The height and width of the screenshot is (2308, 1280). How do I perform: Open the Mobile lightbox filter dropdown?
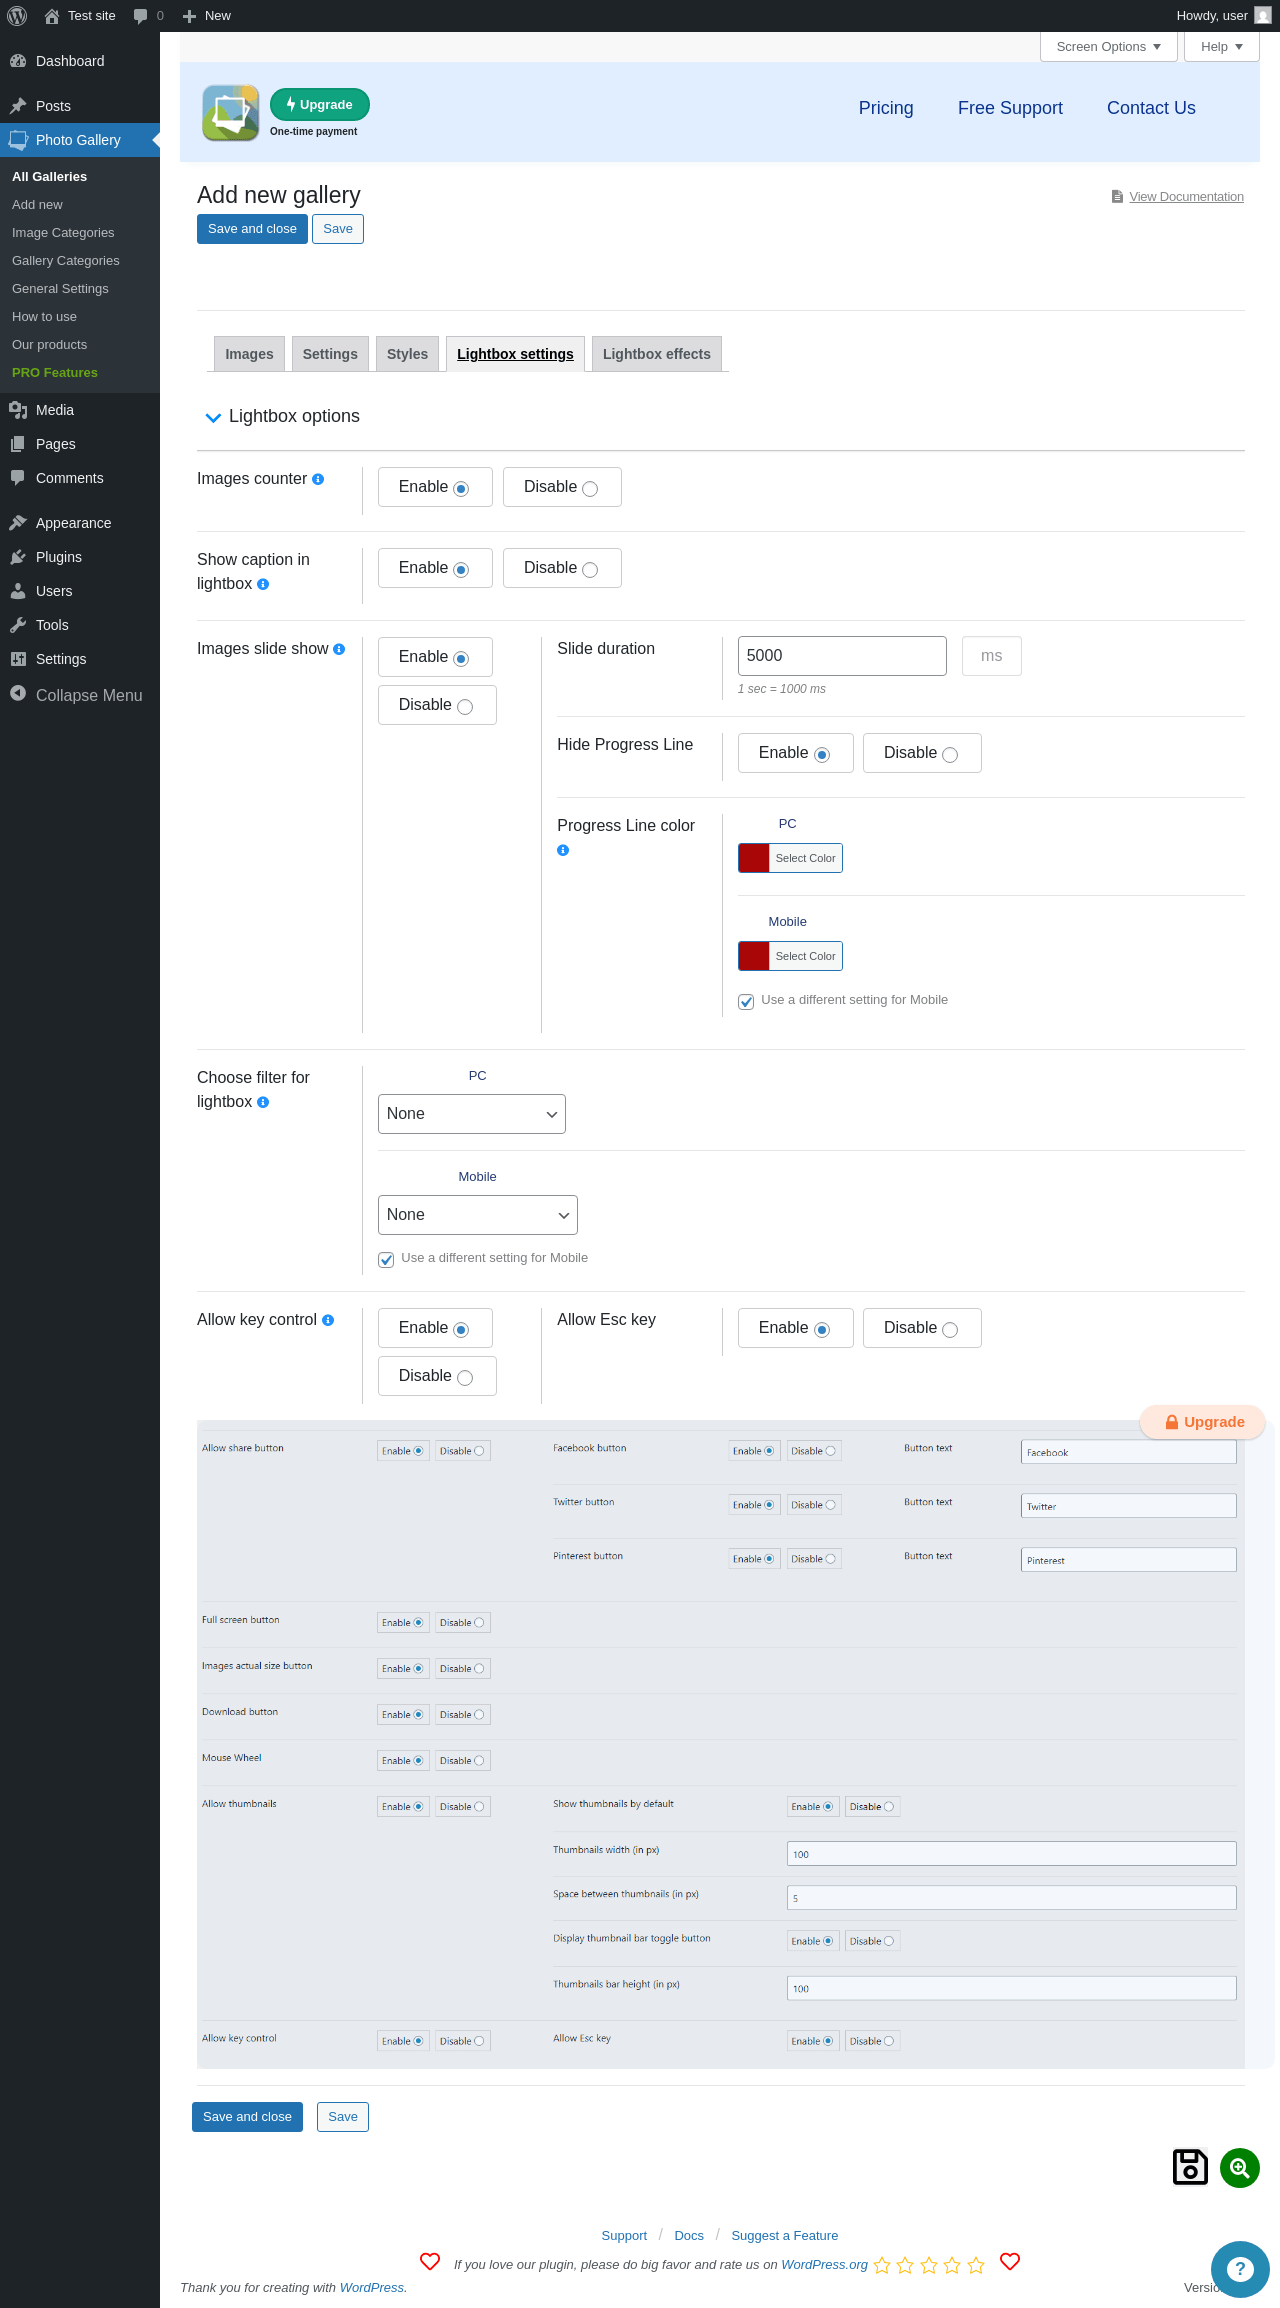click(x=478, y=1215)
